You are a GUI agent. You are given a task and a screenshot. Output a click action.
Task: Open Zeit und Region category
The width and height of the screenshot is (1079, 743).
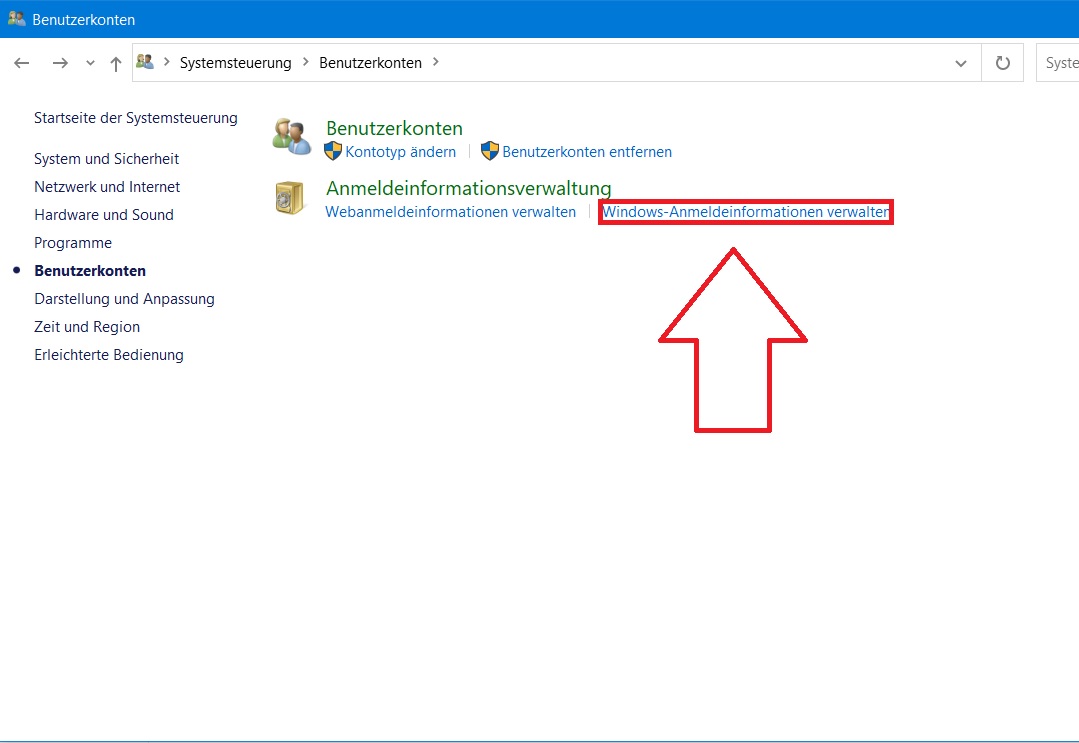87,327
